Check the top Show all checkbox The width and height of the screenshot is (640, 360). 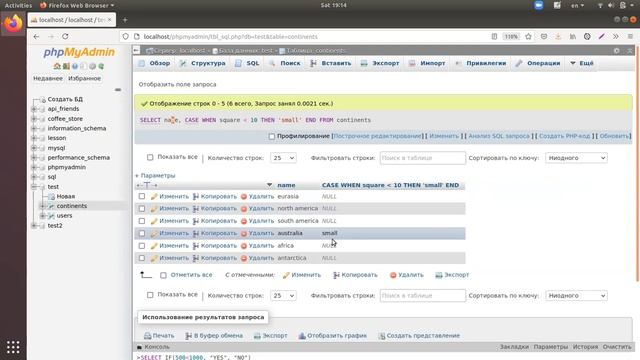coord(150,157)
